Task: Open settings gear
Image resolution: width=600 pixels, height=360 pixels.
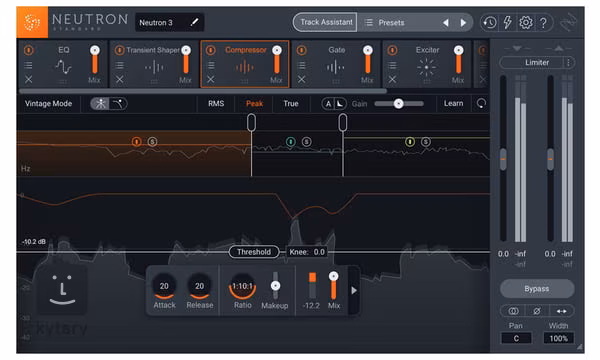Action: 526,23
